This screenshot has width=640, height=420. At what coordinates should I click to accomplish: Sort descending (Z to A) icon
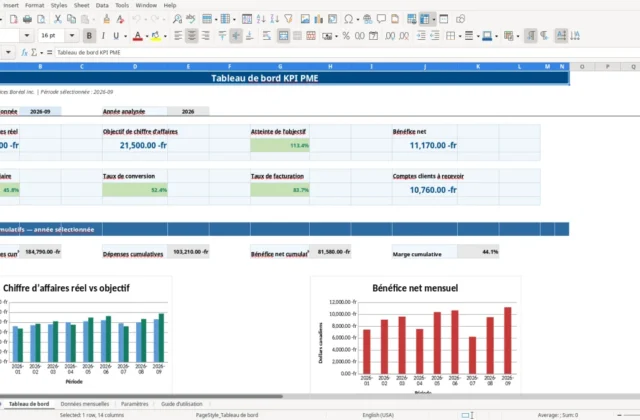pos(275,19)
